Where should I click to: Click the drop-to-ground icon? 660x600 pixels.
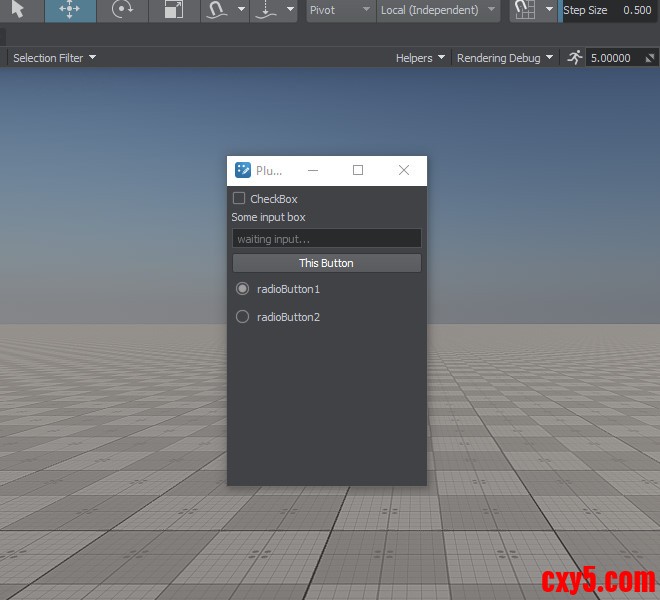pyautogui.click(x=266, y=10)
